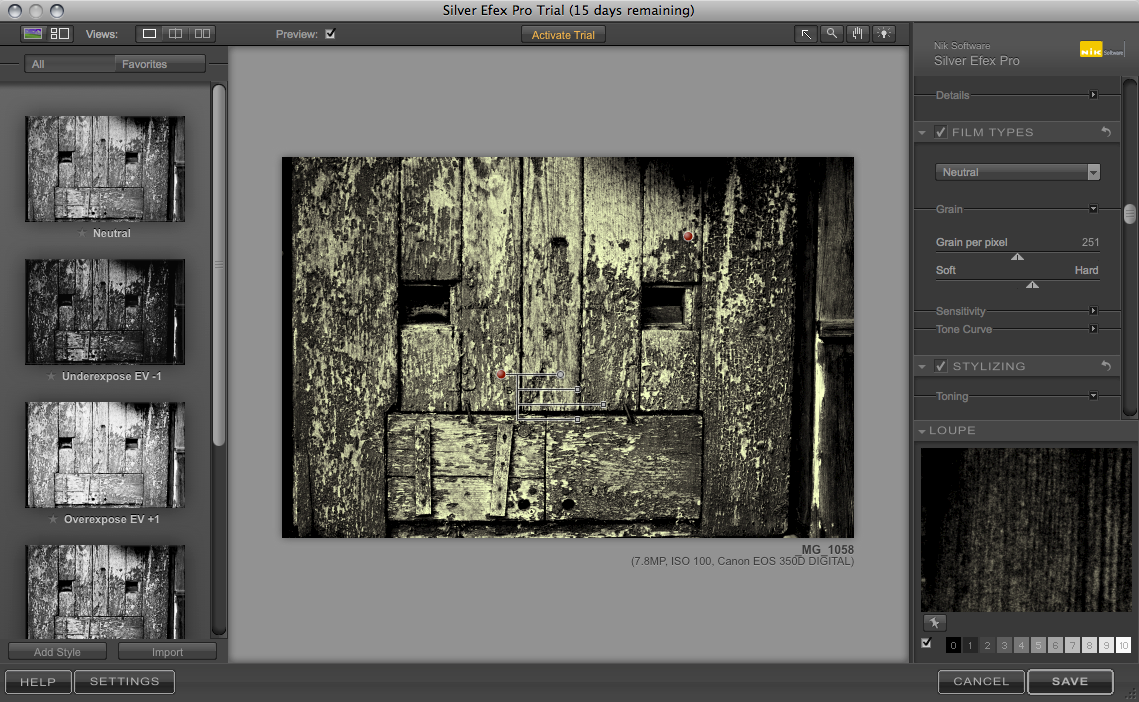This screenshot has width=1139, height=702.
Task: Select the side-by-side view
Action: (203, 33)
